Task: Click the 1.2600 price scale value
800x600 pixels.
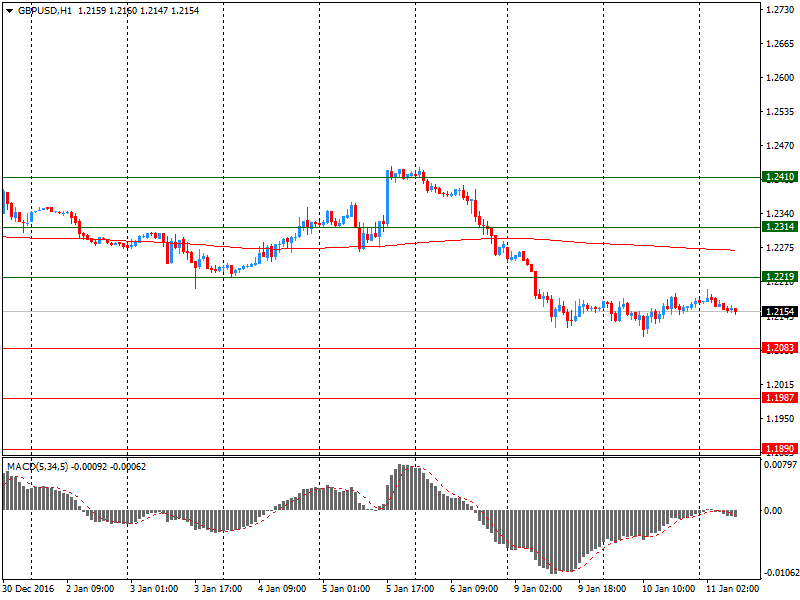Action: 780,78
